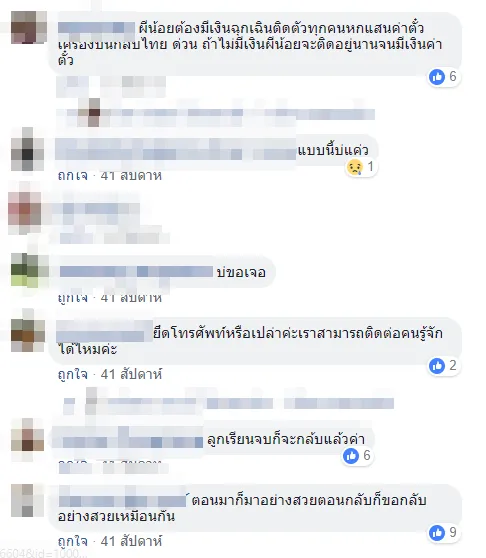Screen dimensions: 486x558
Task: Click blurred commenter name before ผีน้อยต้องมีเงิน
Action: point(96,28)
